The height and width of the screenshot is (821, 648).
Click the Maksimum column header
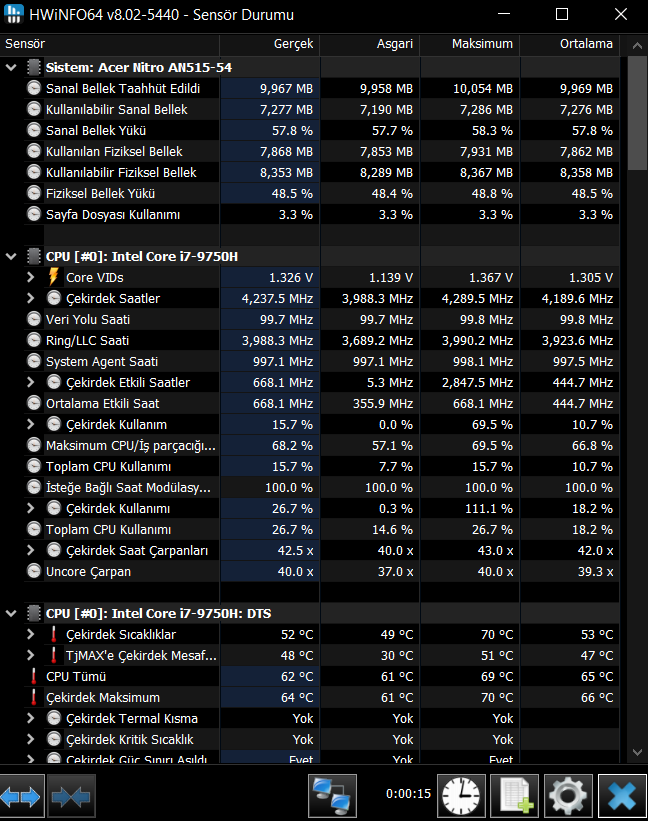pyautogui.click(x=470, y=44)
